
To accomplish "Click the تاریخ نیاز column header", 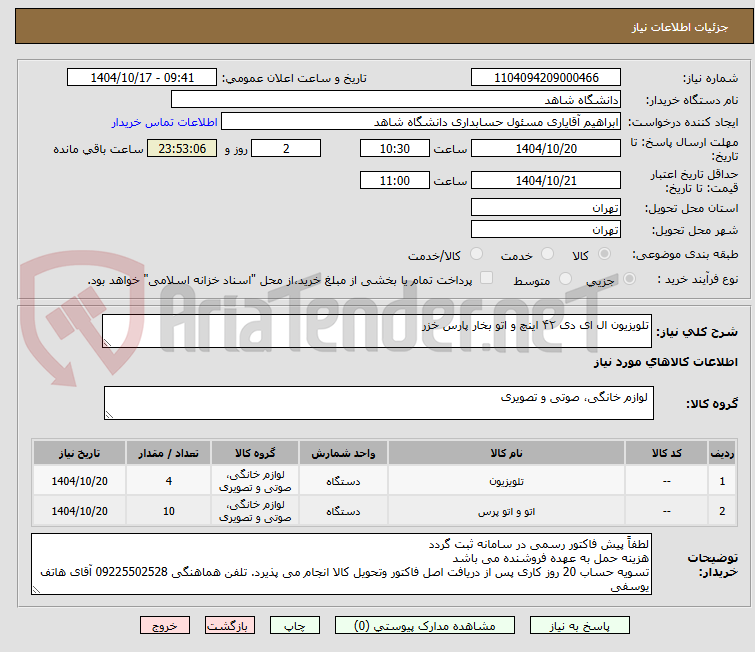I will [x=79, y=453].
